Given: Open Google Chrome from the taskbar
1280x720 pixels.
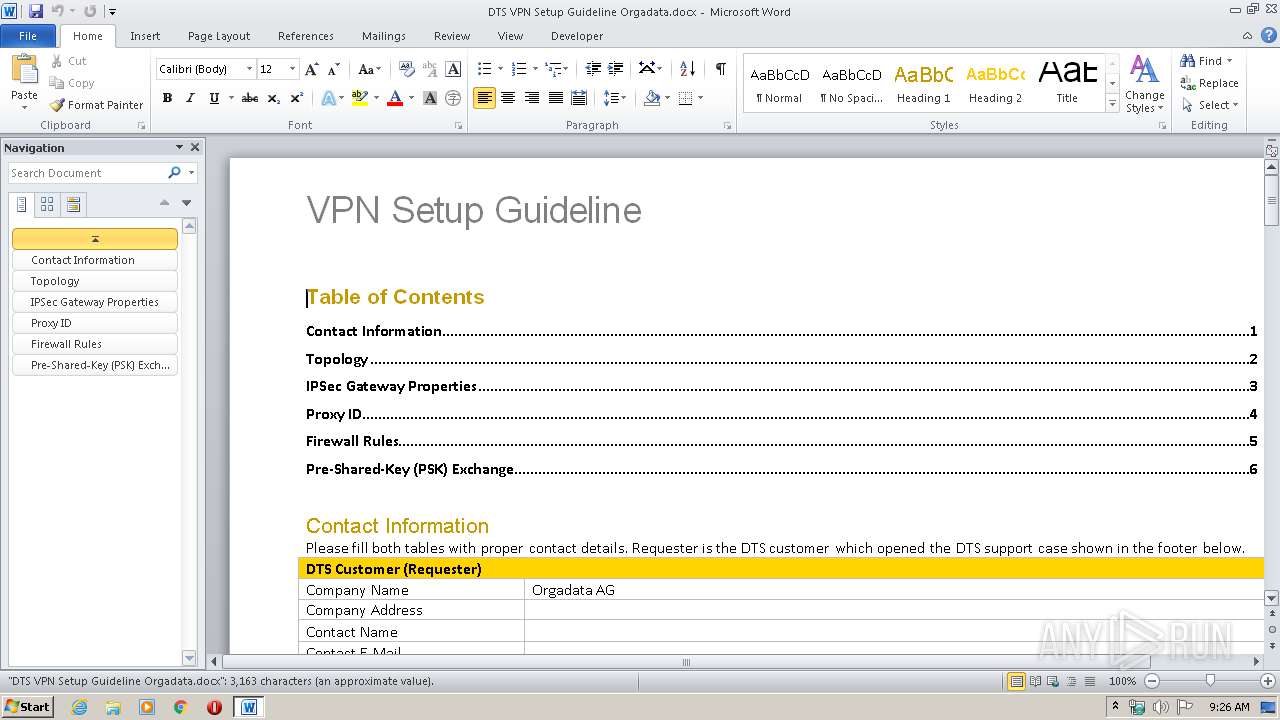Looking at the screenshot, I should pyautogui.click(x=181, y=707).
